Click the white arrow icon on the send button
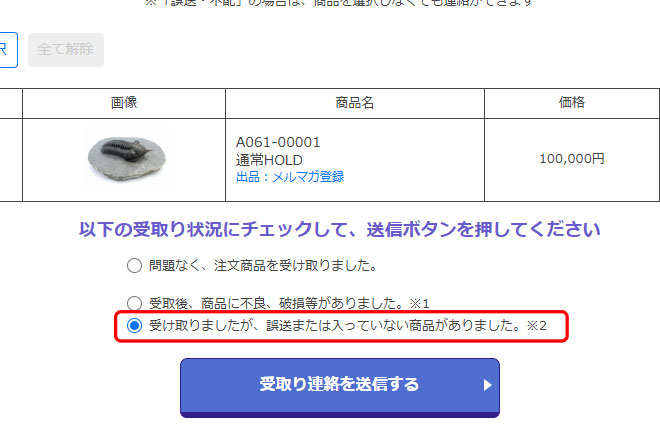Image resolution: width=660 pixels, height=440 pixels. click(x=487, y=385)
